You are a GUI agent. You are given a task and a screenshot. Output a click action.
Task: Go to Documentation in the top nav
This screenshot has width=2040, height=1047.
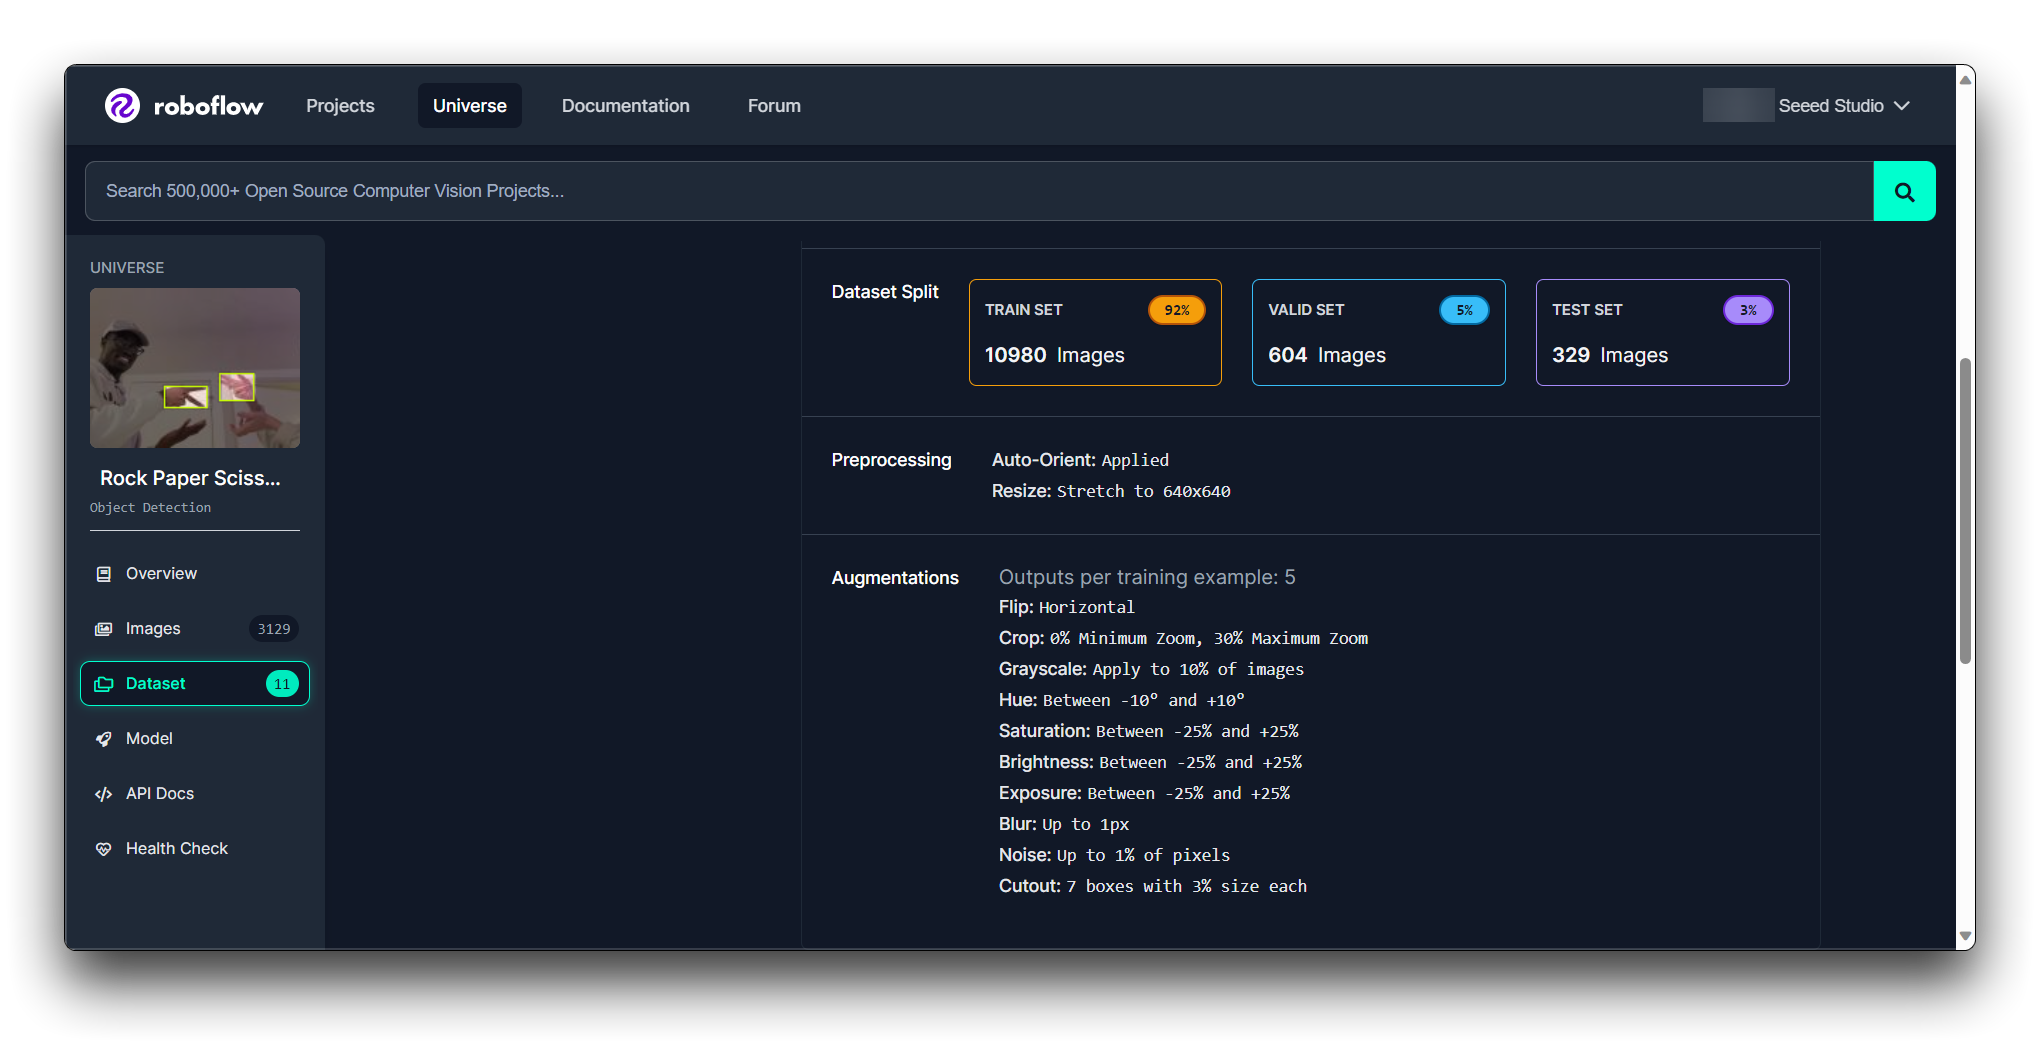point(626,106)
